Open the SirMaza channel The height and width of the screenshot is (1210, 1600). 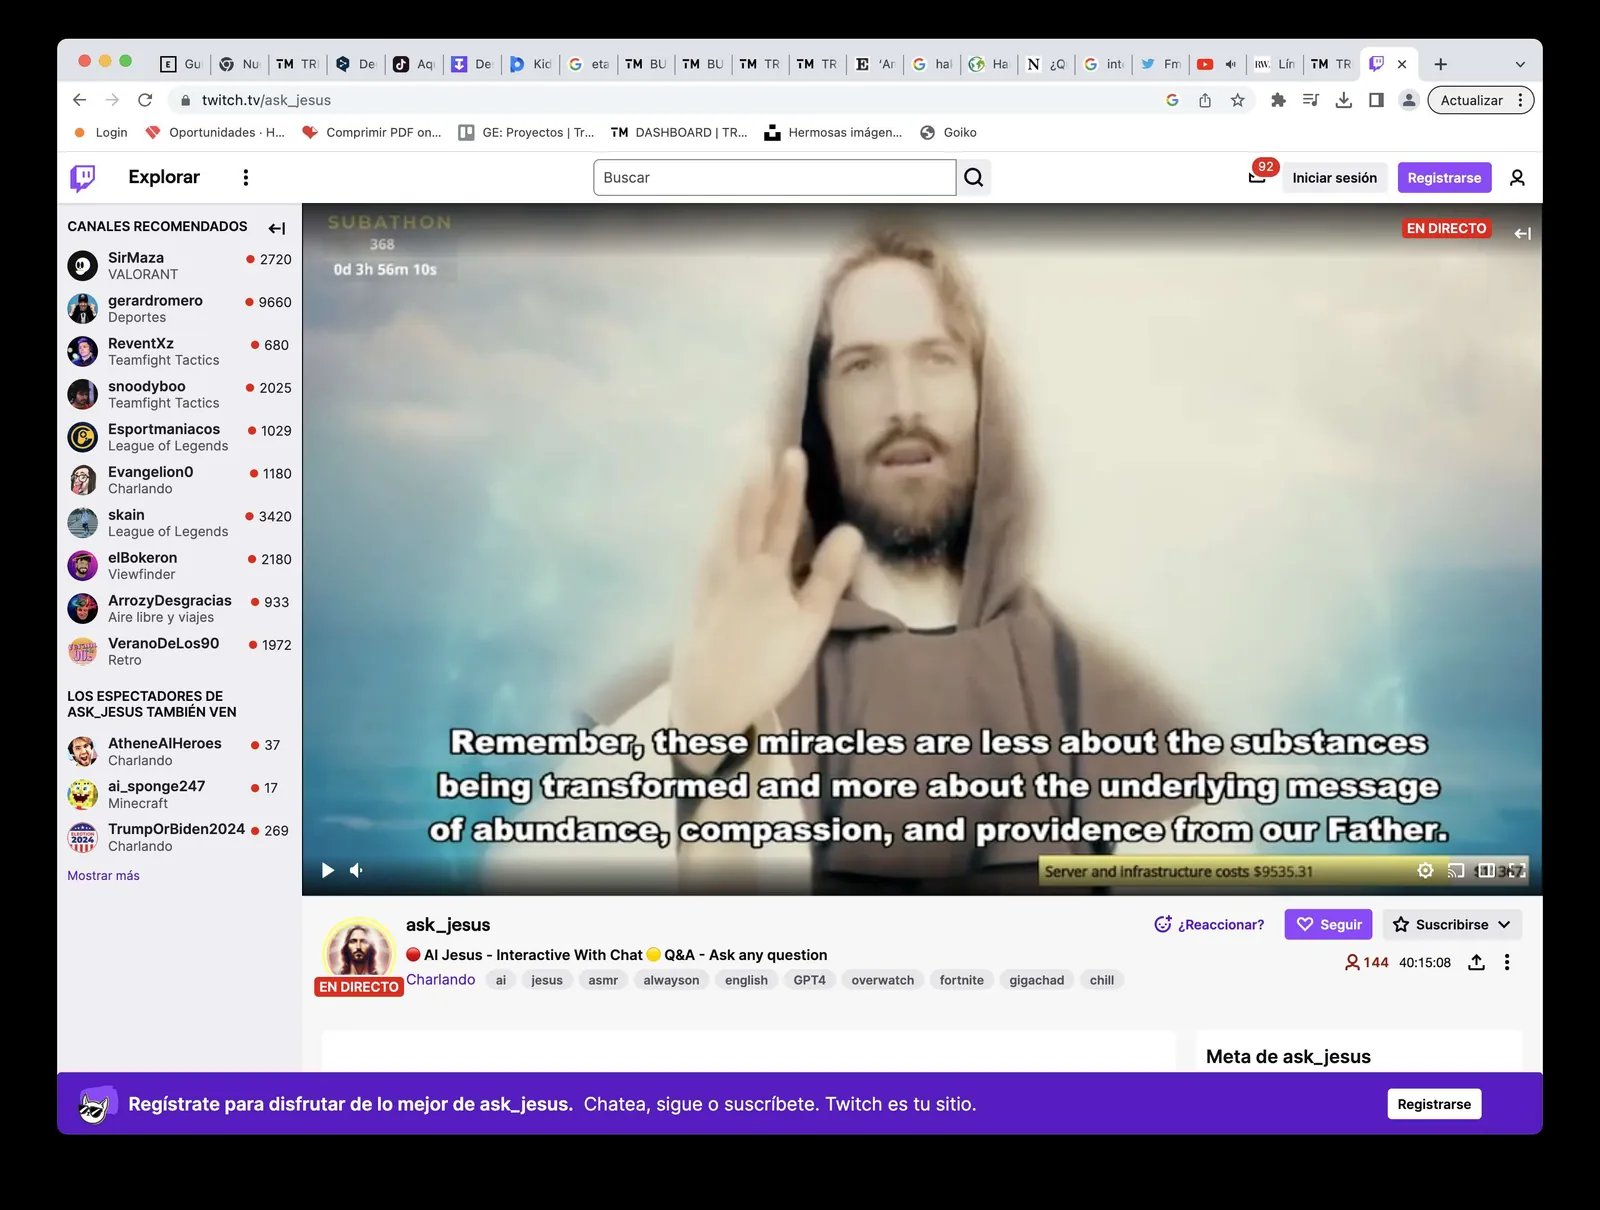(x=179, y=265)
